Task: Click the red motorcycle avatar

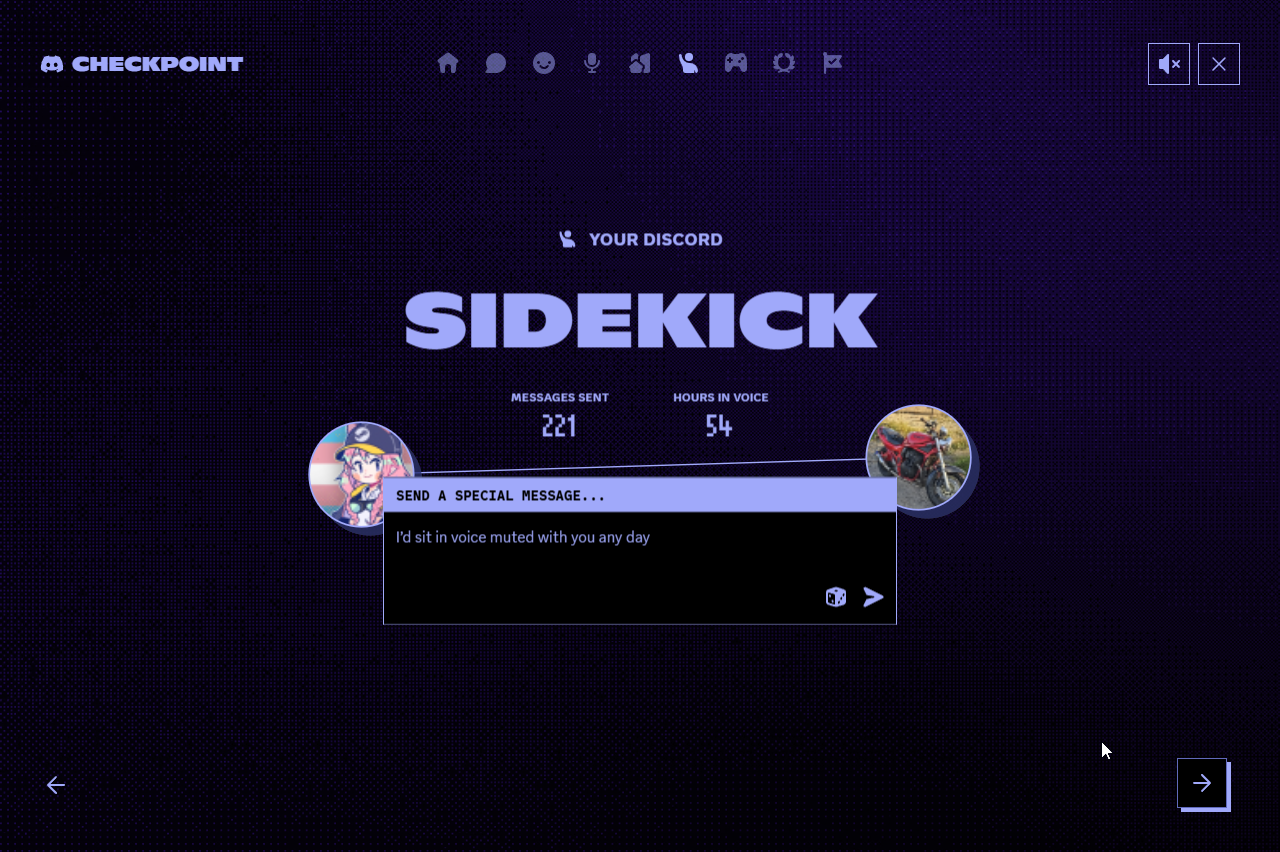Action: pos(918,458)
